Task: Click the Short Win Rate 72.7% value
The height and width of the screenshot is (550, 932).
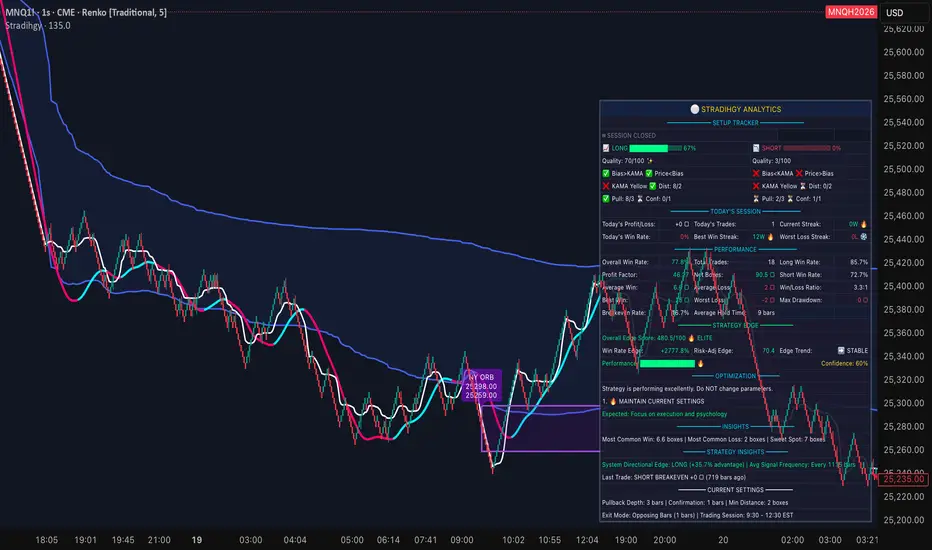Action: pyautogui.click(x=859, y=275)
